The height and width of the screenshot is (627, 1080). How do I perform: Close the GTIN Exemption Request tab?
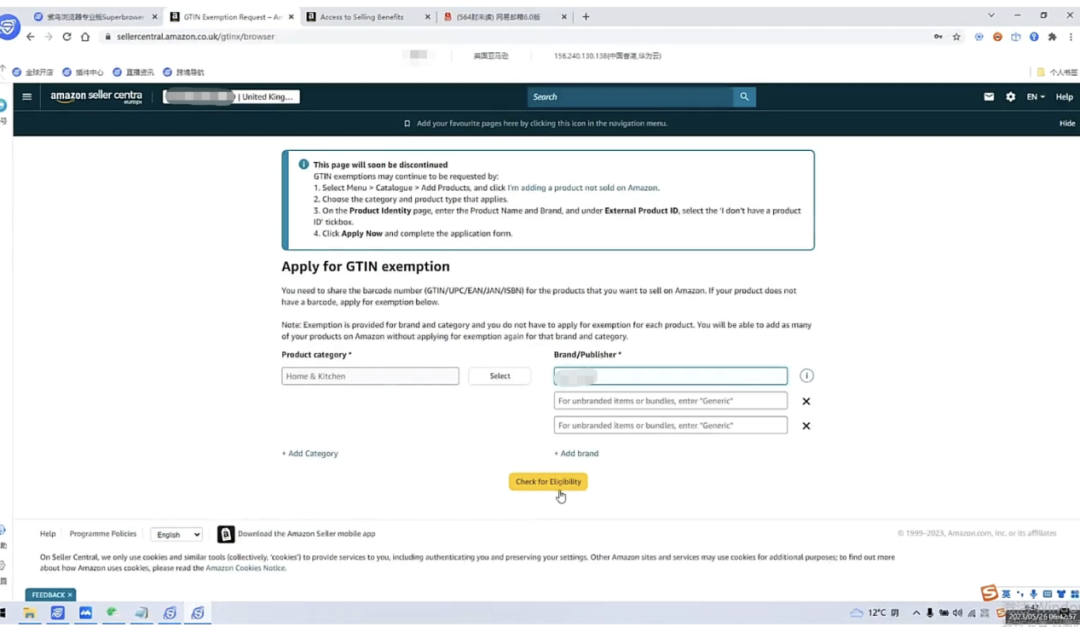pos(291,17)
